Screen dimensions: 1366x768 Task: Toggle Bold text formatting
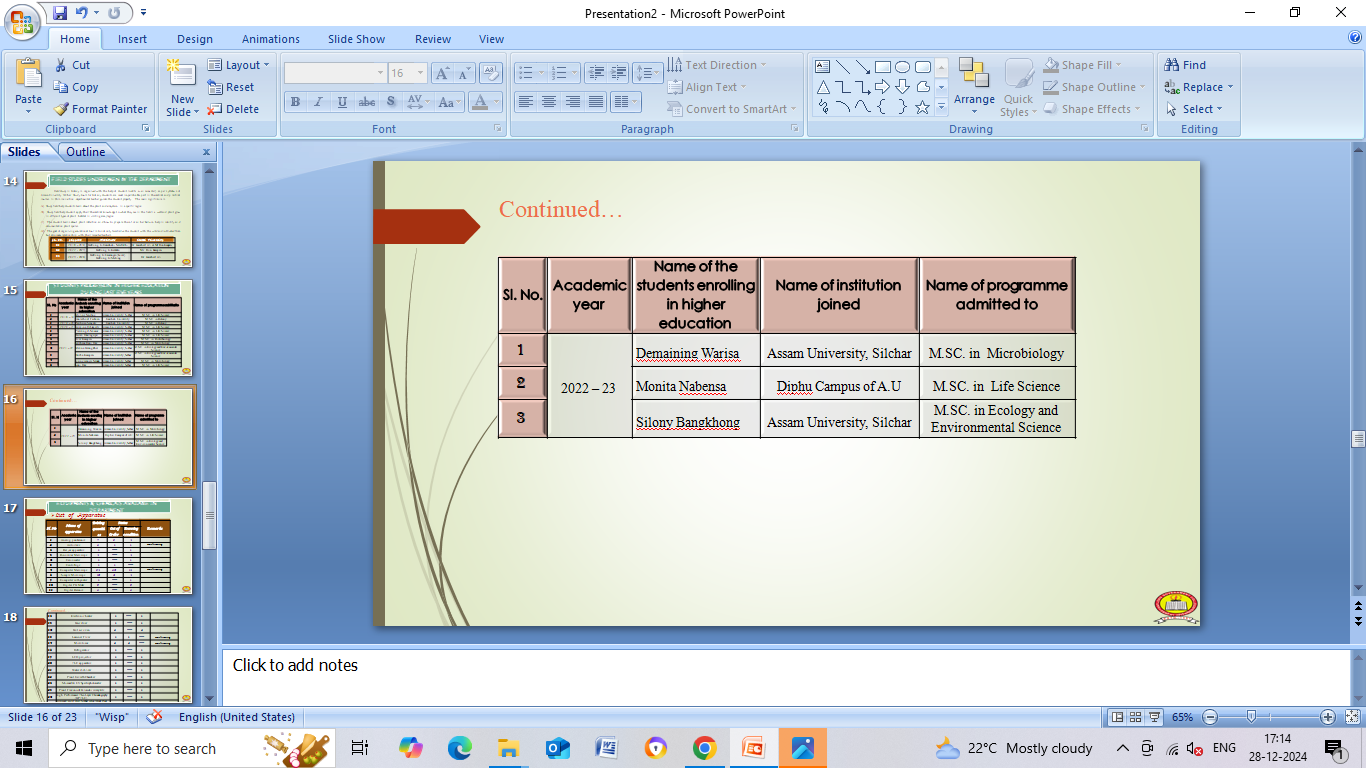(295, 102)
